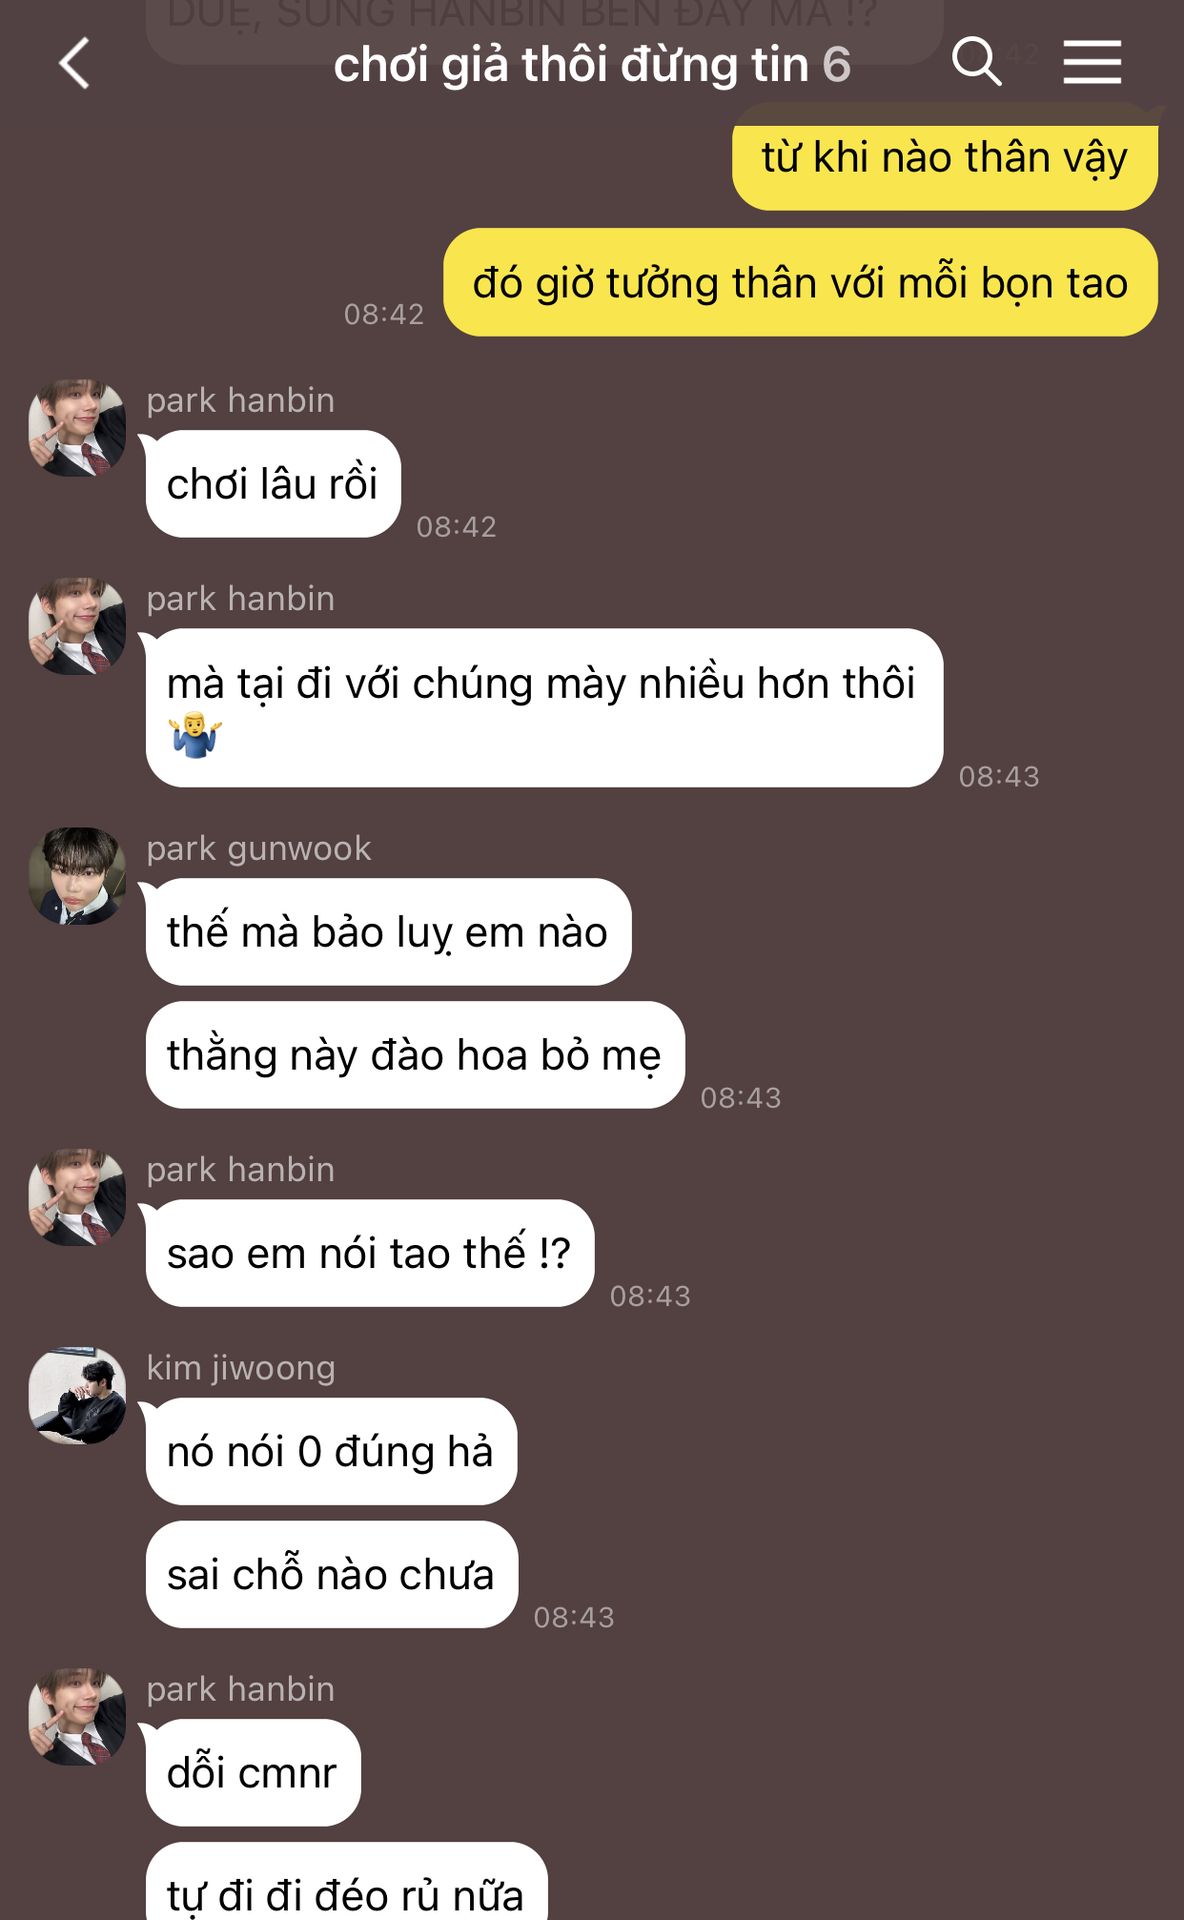Tap the chat title 'chơi giả thôi đừng tin'
1184x1920 pixels.
point(571,65)
